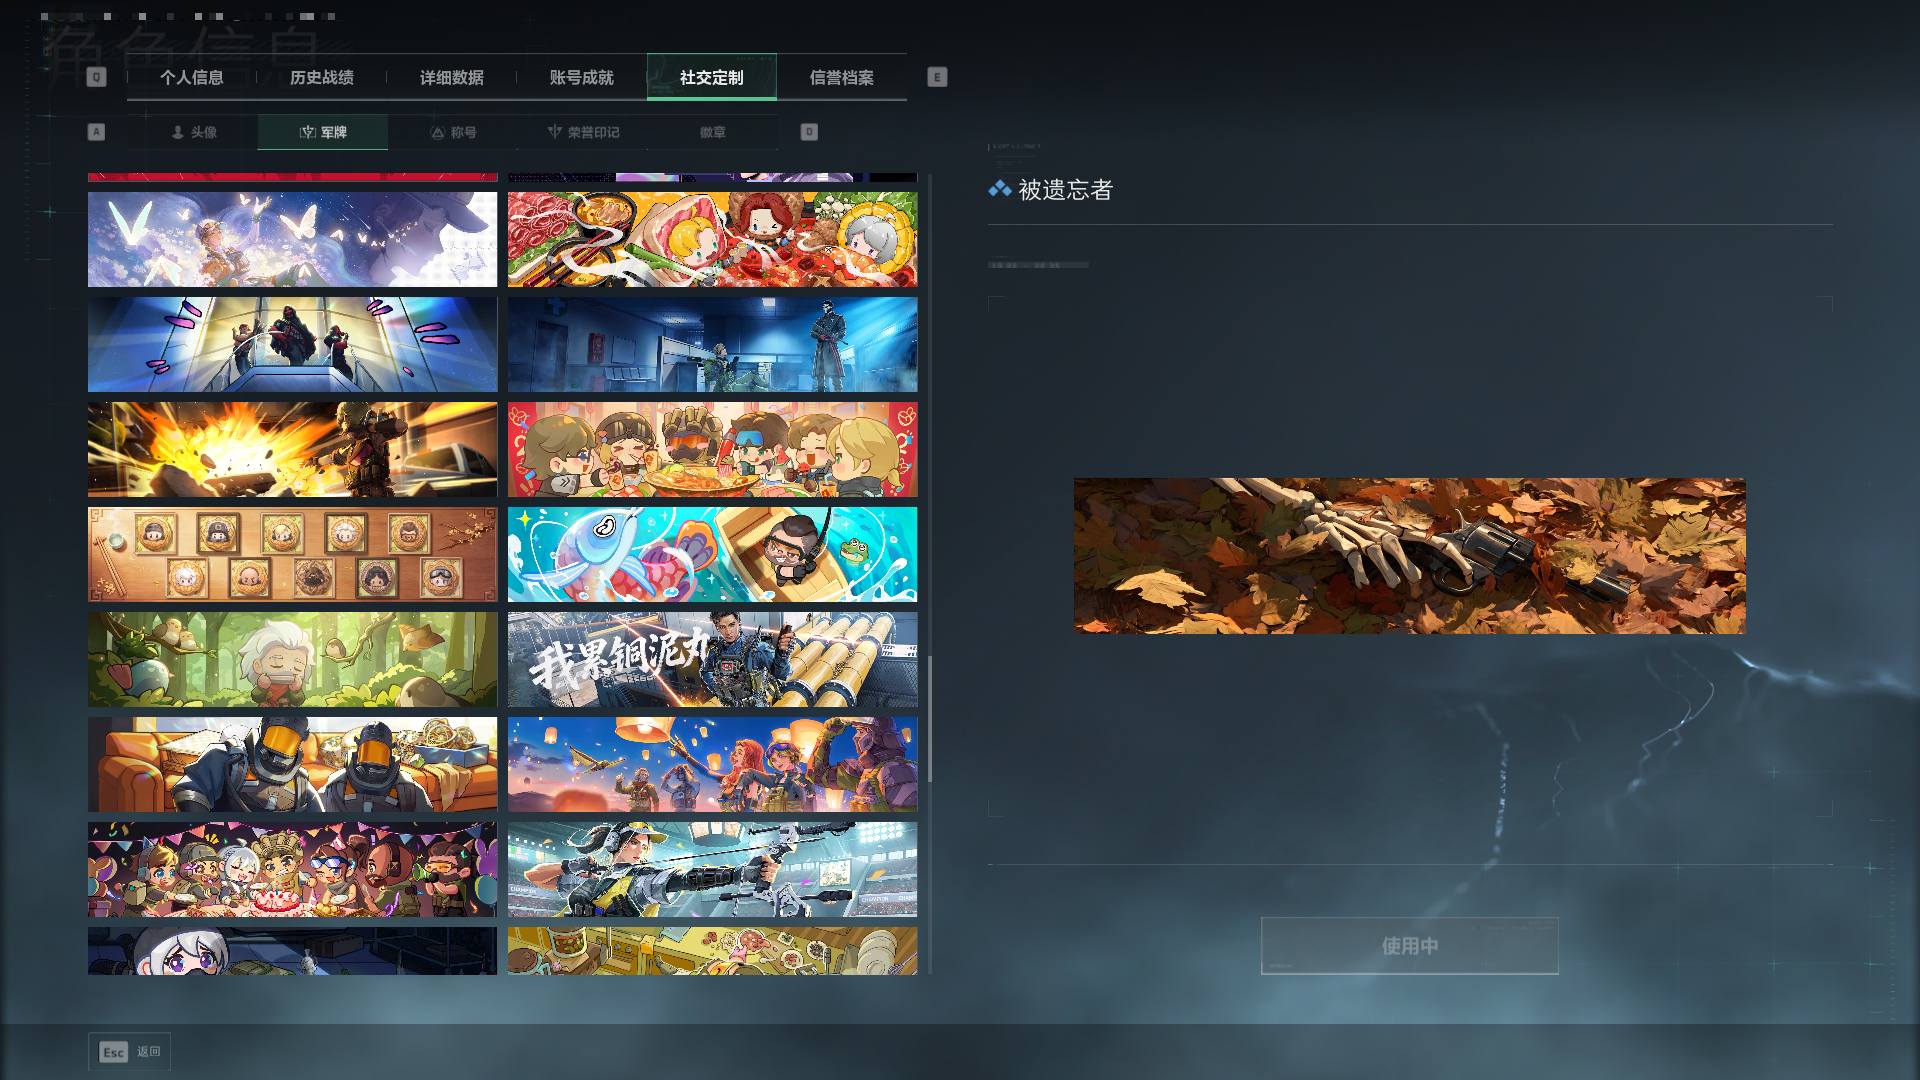Screen dimensions: 1920x1080
Task: Switch to the 账号成就 tab
Action: click(x=581, y=77)
